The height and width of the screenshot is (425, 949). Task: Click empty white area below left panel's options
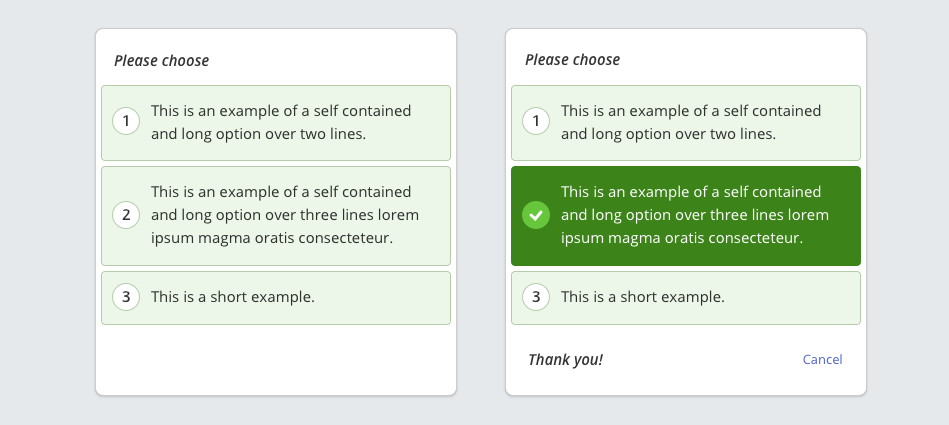[276, 358]
